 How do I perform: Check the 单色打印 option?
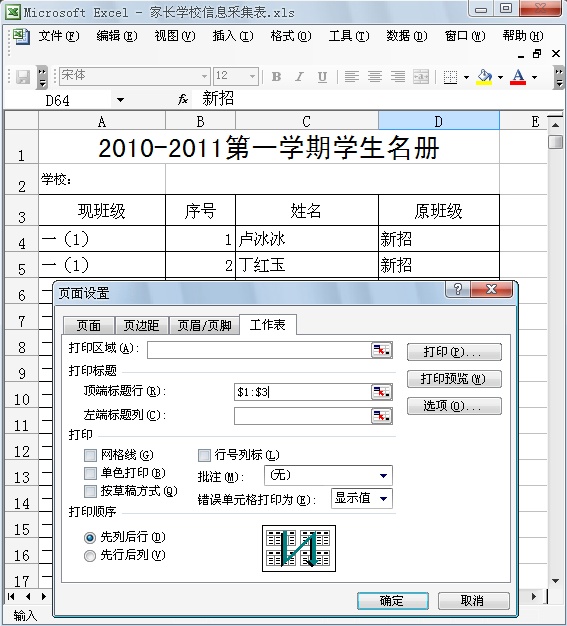tap(90, 473)
